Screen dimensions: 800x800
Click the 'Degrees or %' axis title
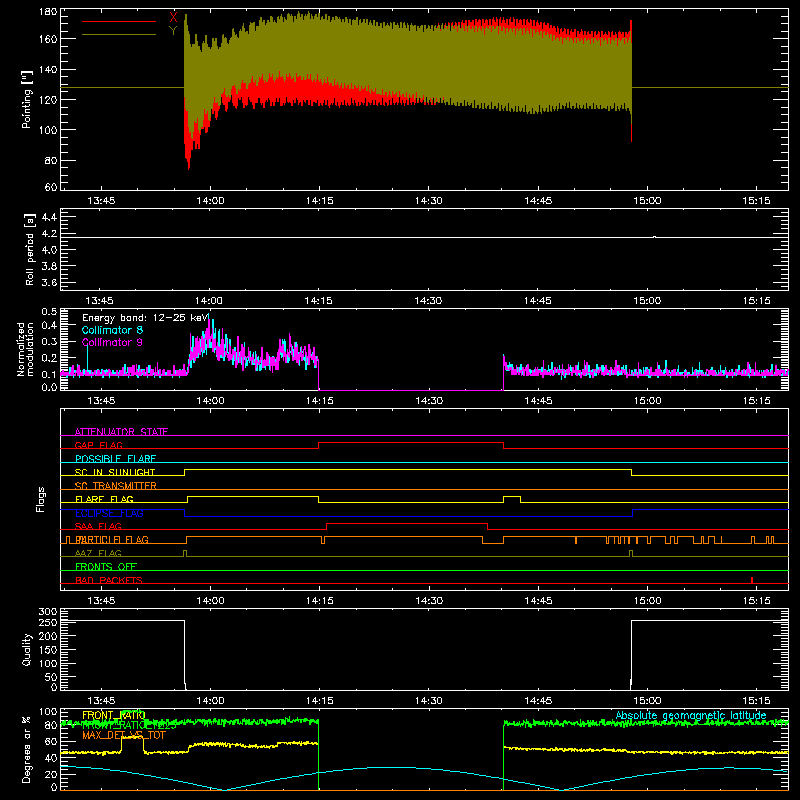click(27, 749)
